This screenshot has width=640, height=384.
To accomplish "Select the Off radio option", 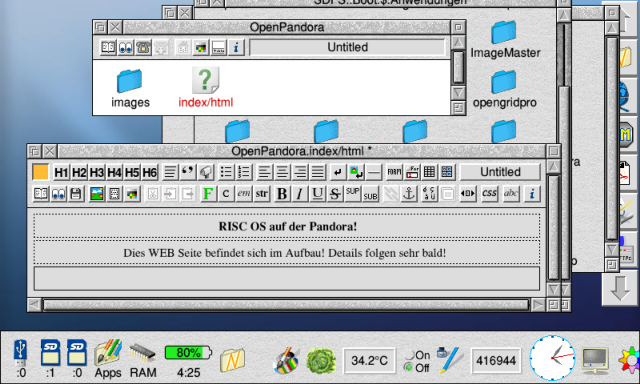I will [x=417, y=368].
